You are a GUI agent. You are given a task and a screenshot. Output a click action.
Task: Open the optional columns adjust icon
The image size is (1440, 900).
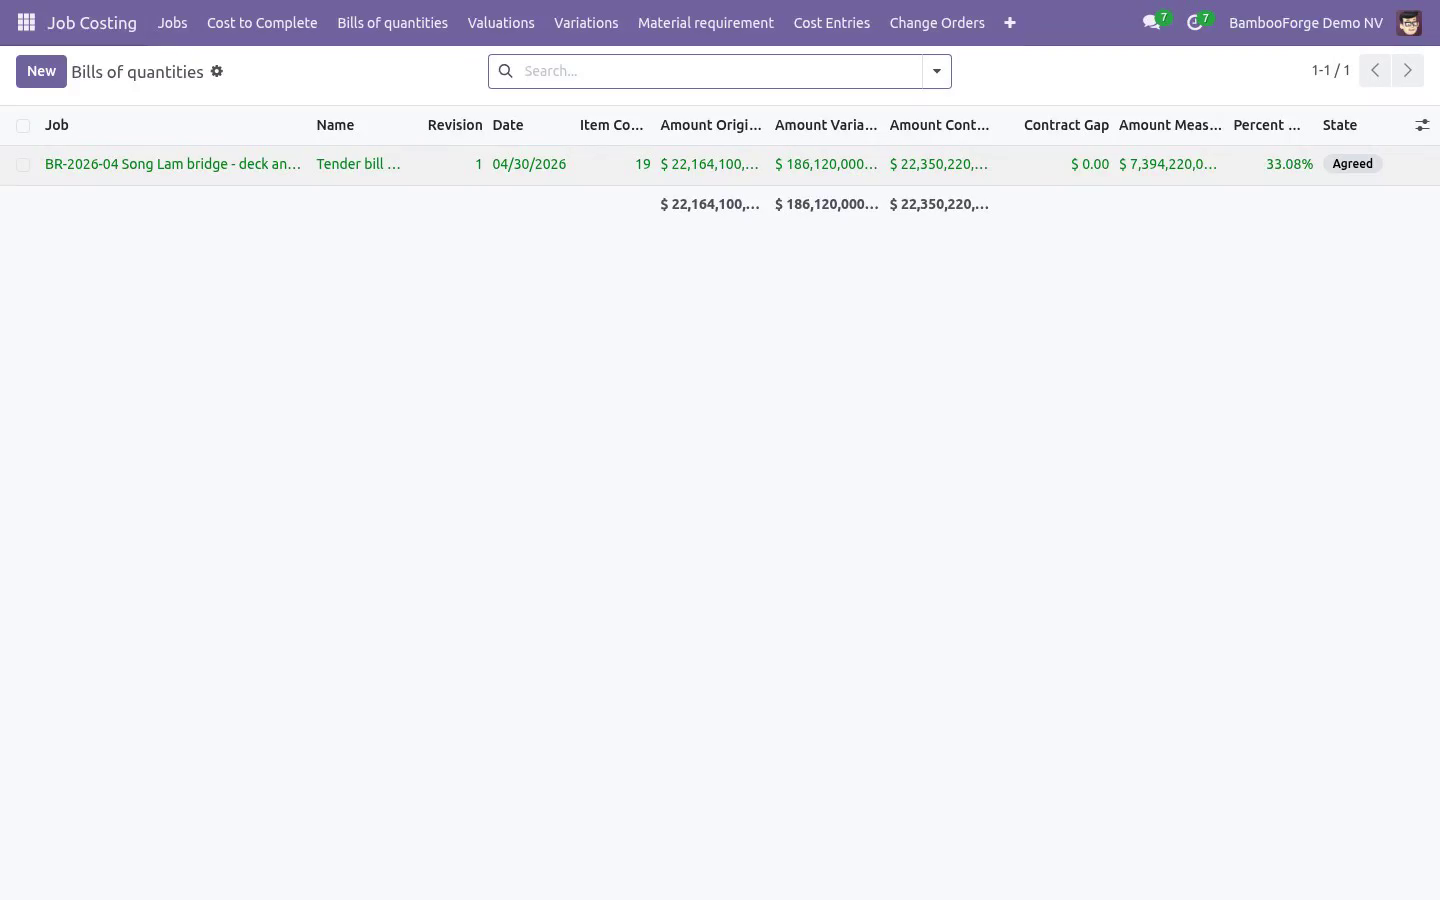click(1422, 125)
